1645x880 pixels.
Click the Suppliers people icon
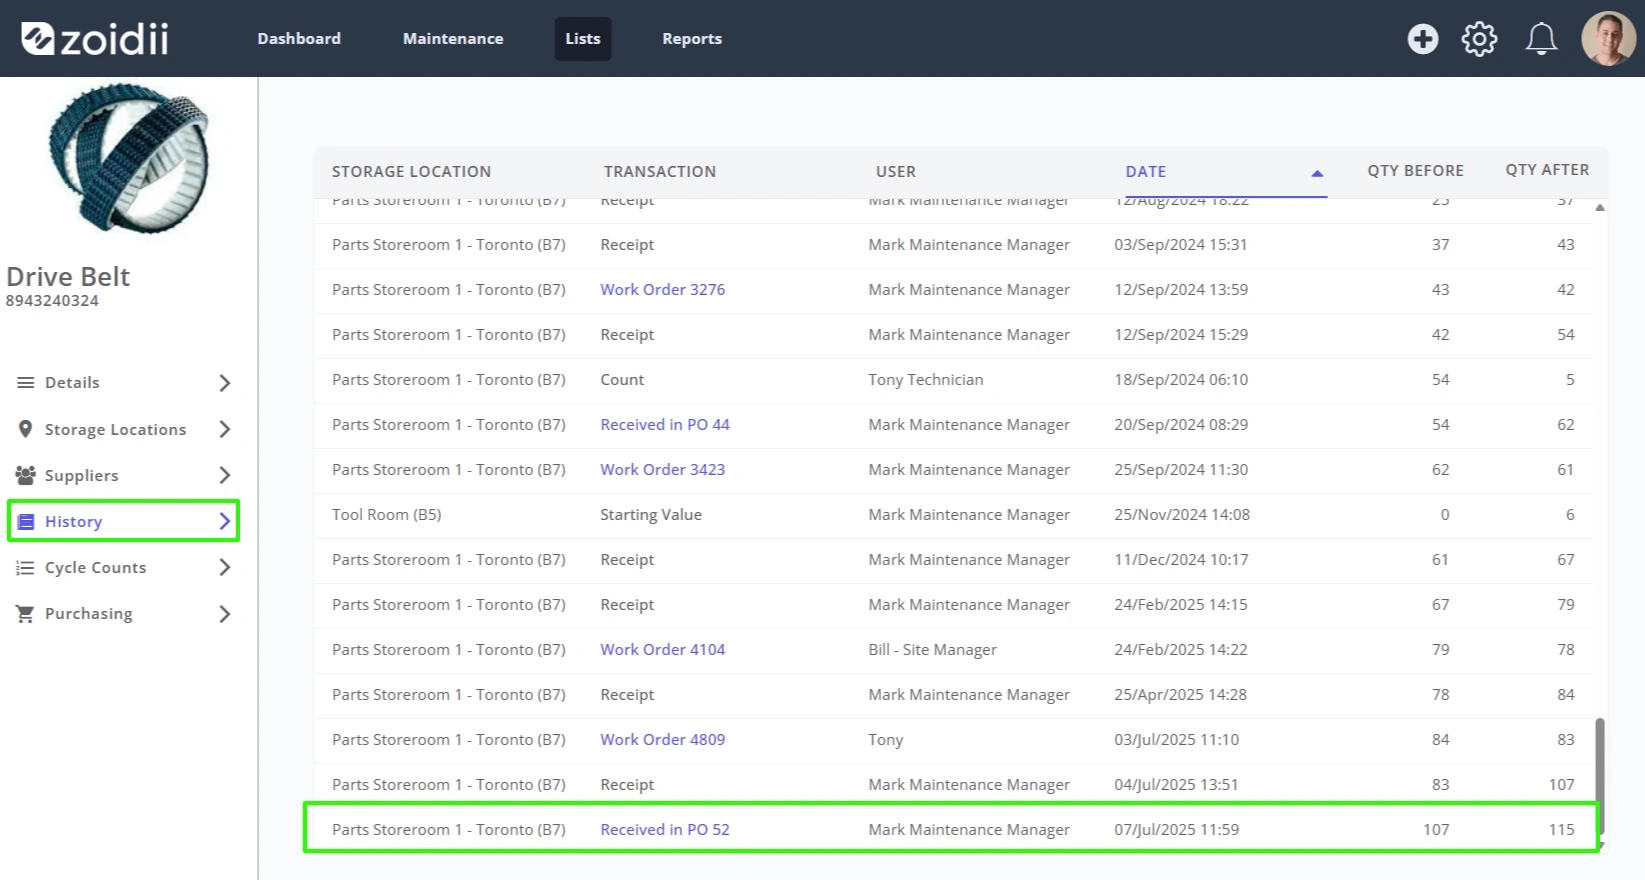pos(25,475)
